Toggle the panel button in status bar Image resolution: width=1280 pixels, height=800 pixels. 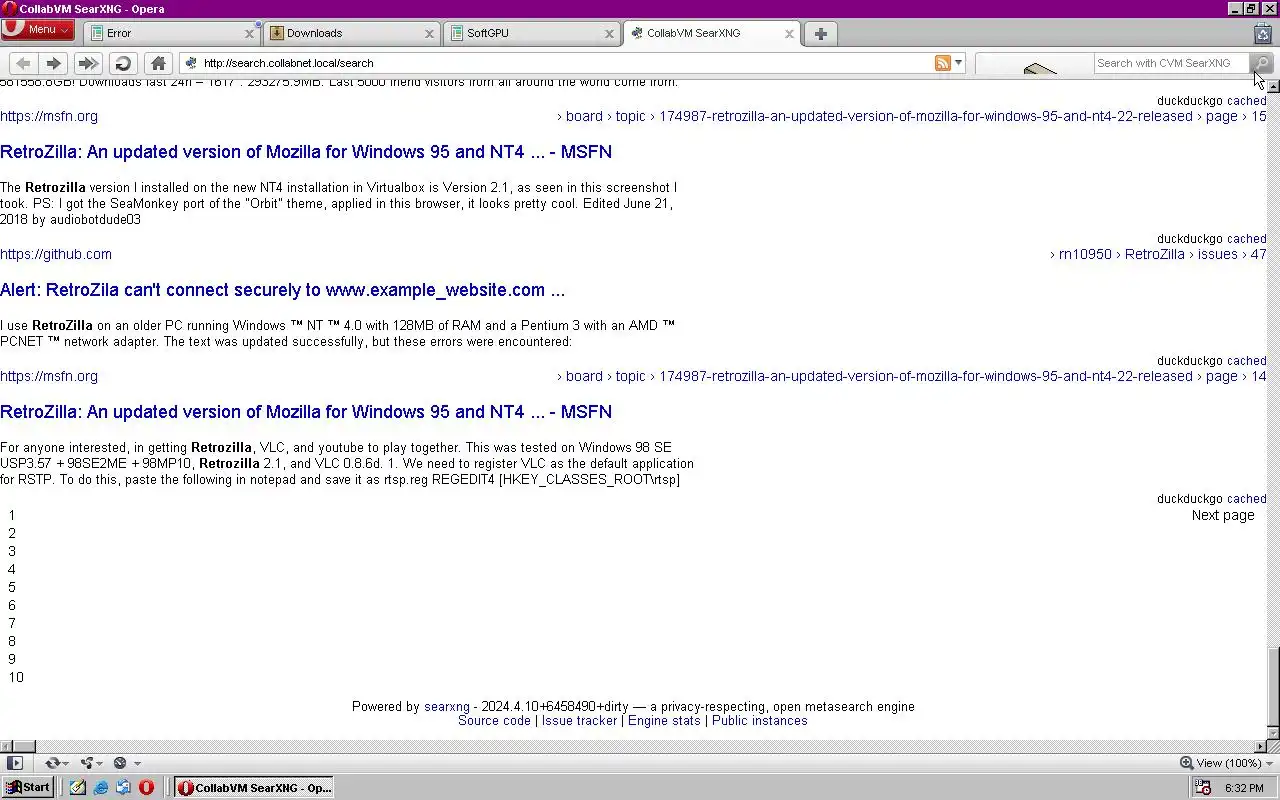[x=14, y=763]
